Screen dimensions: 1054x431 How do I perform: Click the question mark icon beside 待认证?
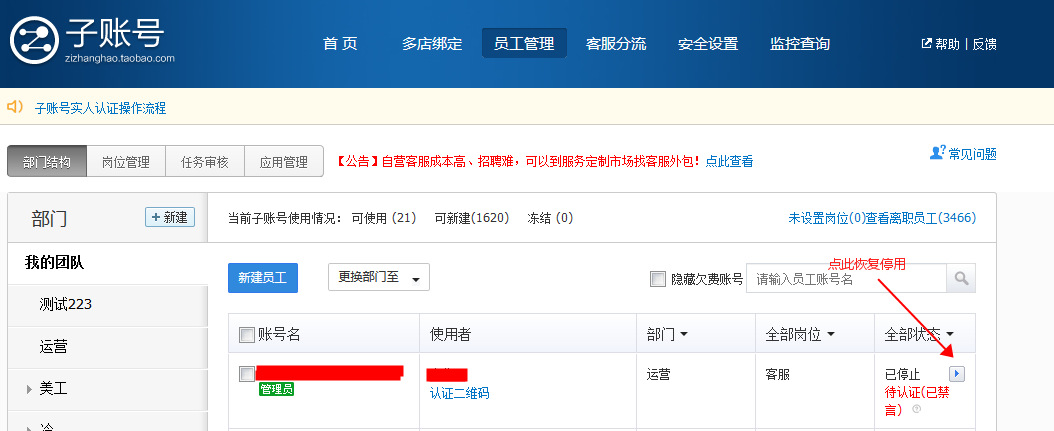point(916,409)
